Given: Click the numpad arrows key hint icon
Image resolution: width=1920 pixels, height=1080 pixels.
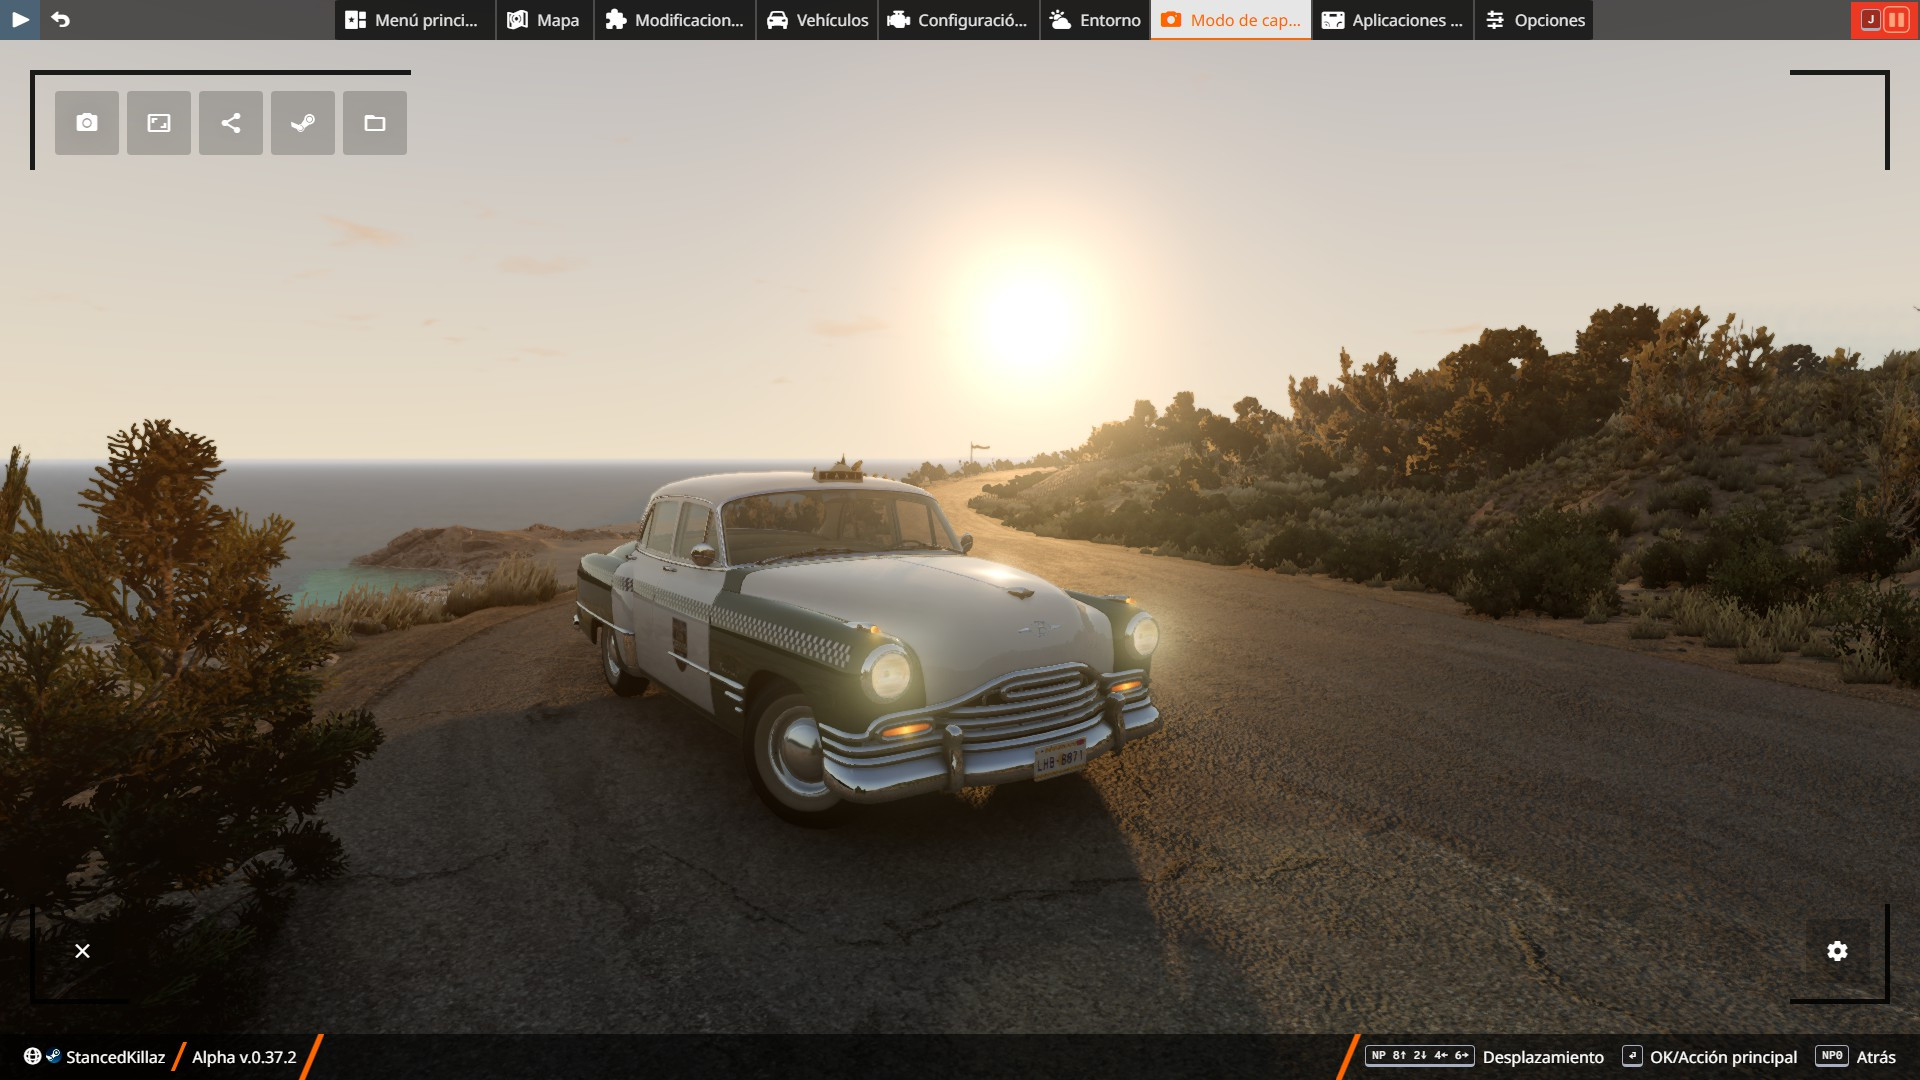Looking at the screenshot, I should [x=1420, y=1056].
